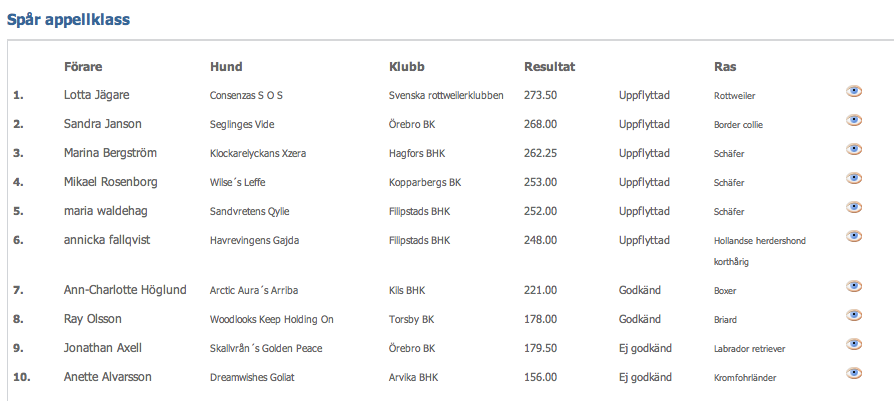
Task: Open Ray Olsson's Briard eye icon
Action: [x=854, y=315]
